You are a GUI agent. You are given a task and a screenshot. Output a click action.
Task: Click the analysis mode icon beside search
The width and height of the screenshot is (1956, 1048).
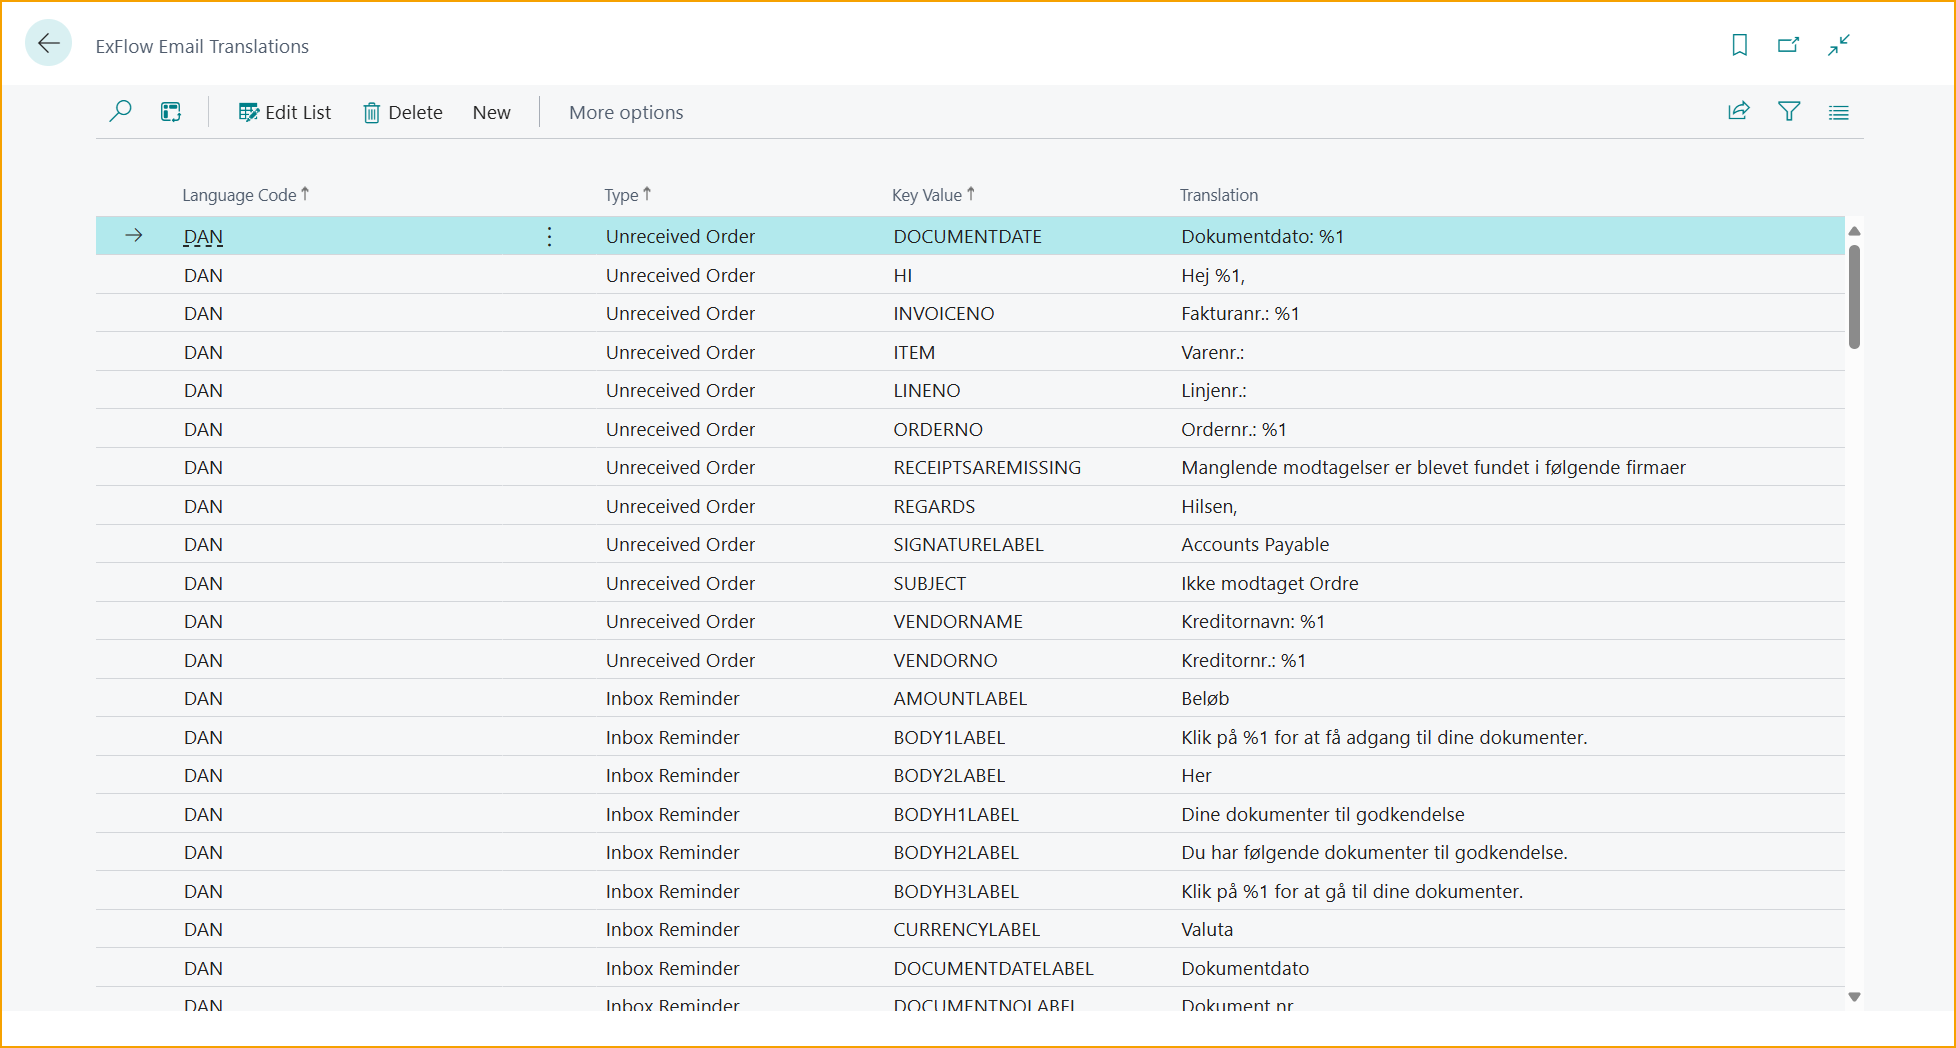(171, 112)
